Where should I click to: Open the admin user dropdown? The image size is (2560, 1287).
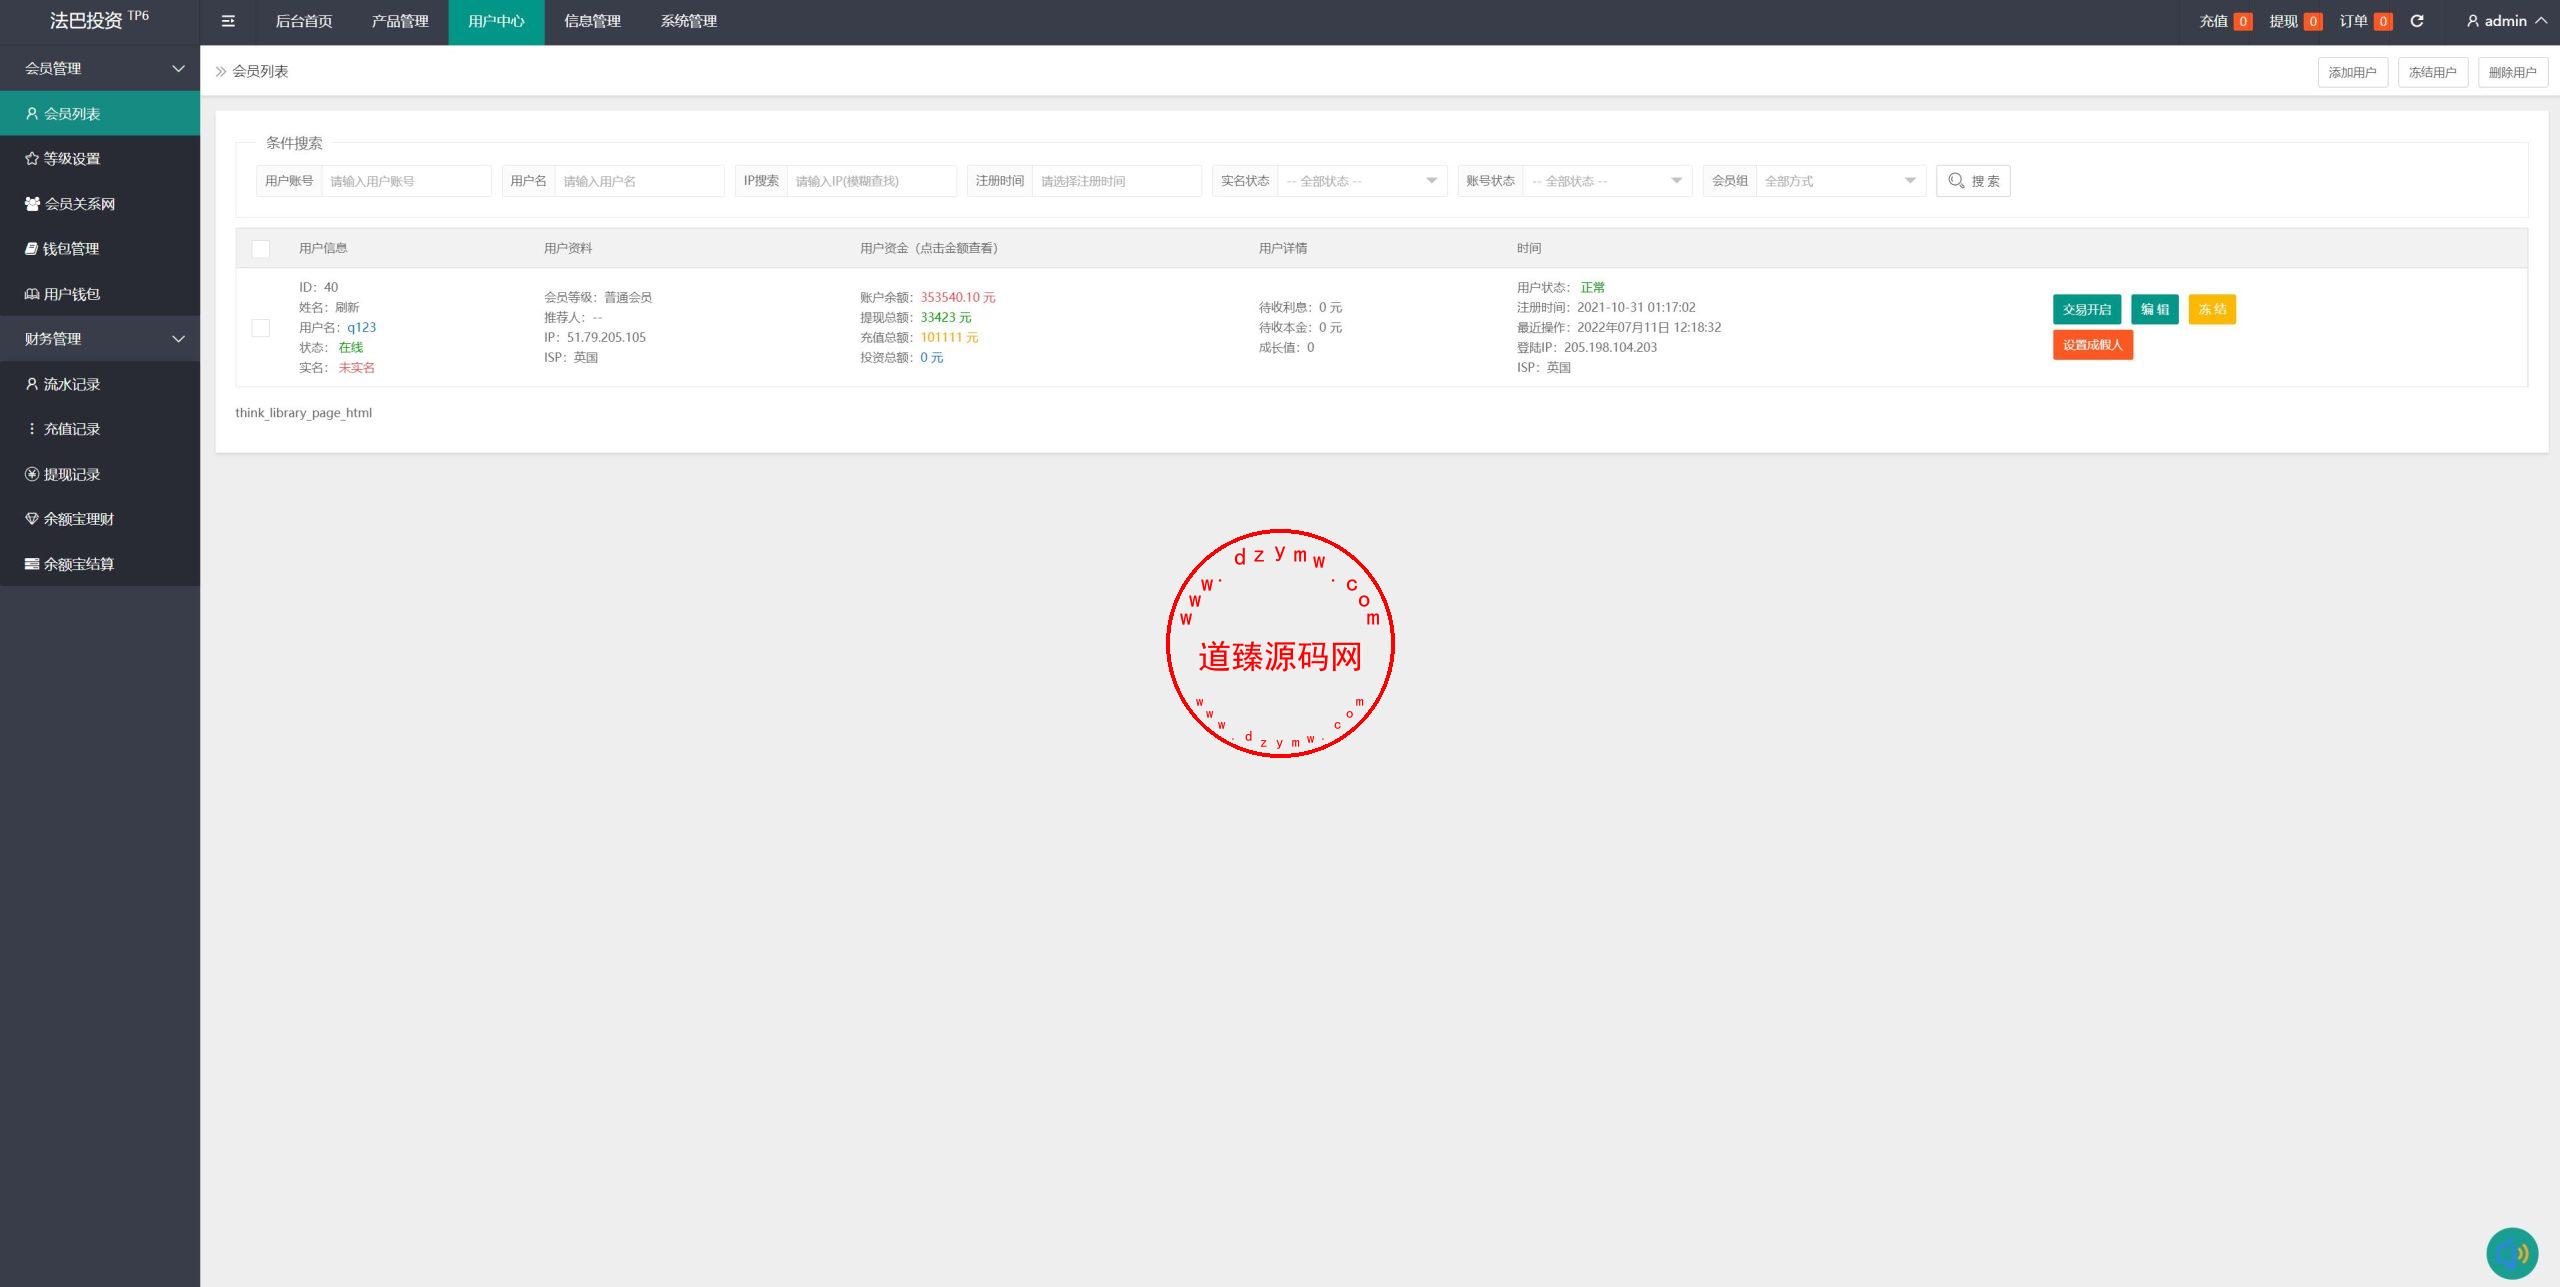2506,21
